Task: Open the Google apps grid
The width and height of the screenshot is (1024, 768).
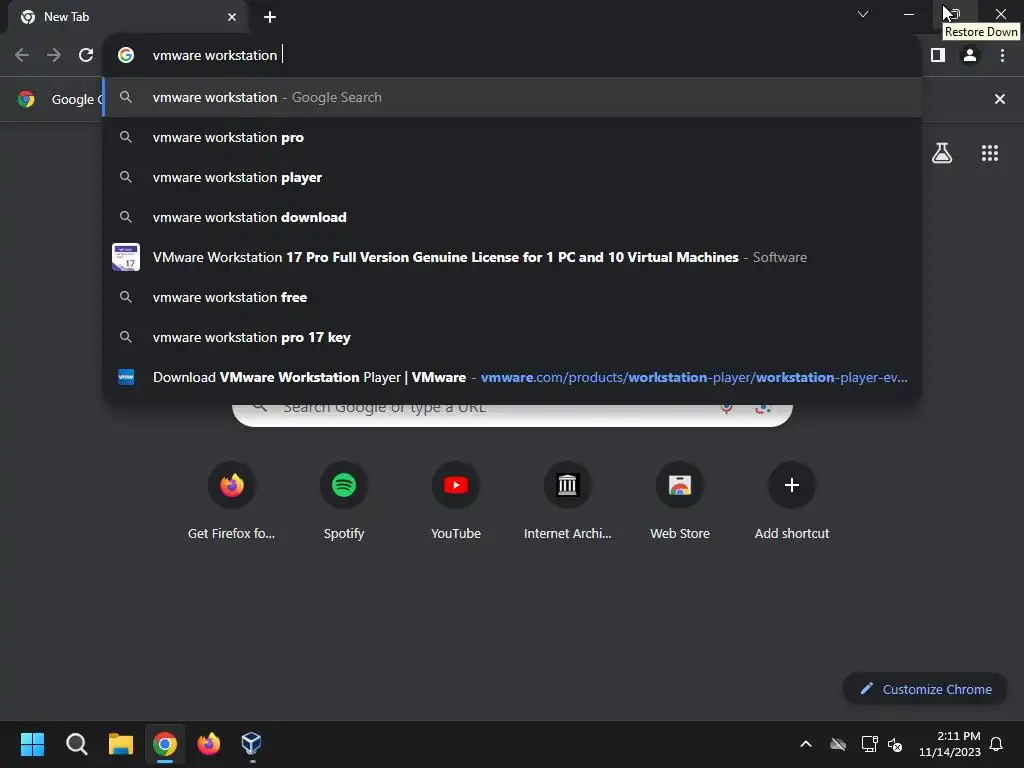Action: pos(989,153)
